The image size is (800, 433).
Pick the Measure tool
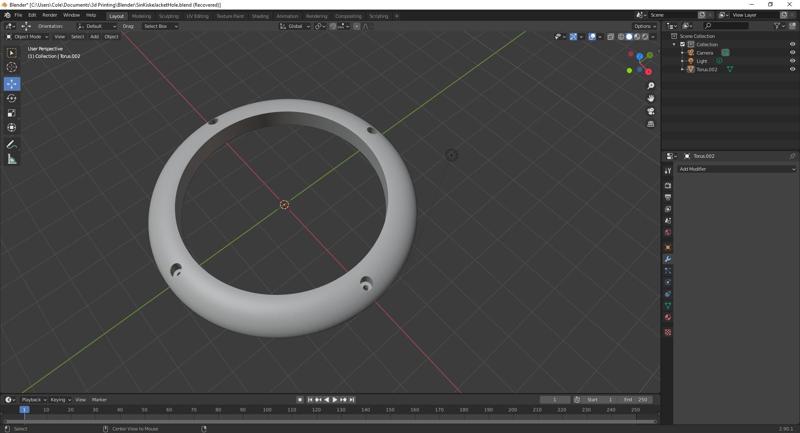(12, 159)
